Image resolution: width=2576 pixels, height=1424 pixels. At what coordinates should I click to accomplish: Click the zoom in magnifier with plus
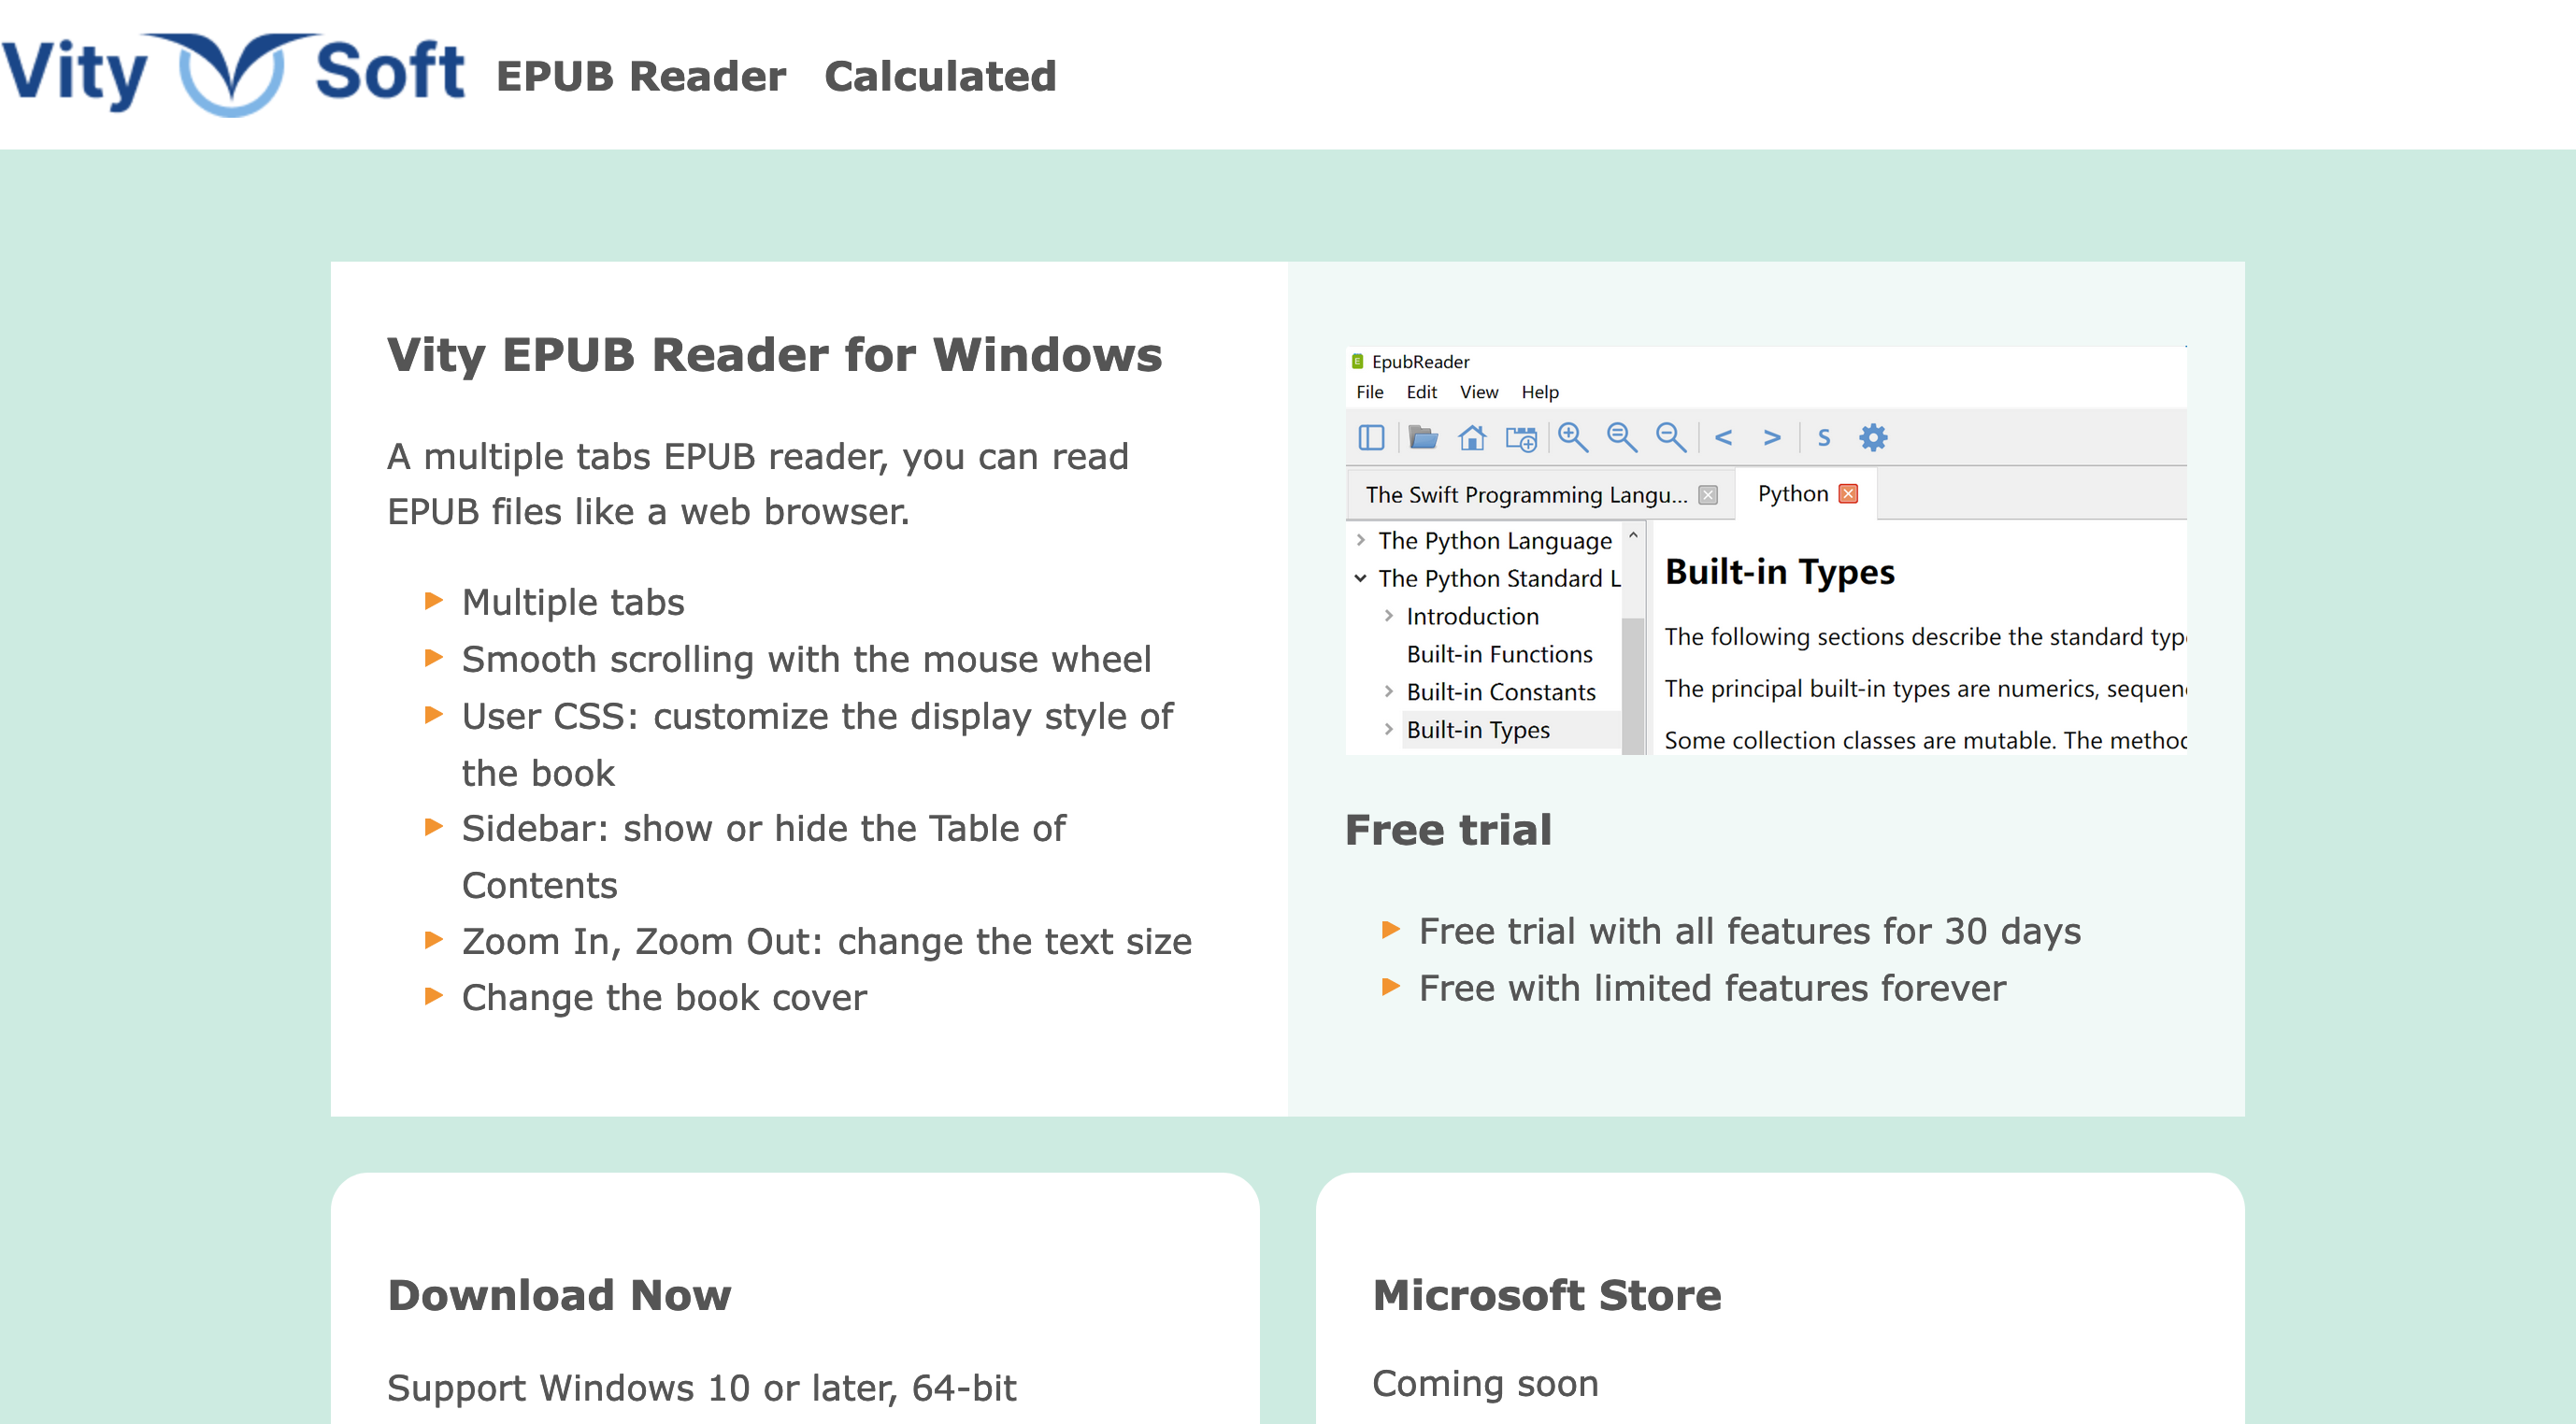1573,437
